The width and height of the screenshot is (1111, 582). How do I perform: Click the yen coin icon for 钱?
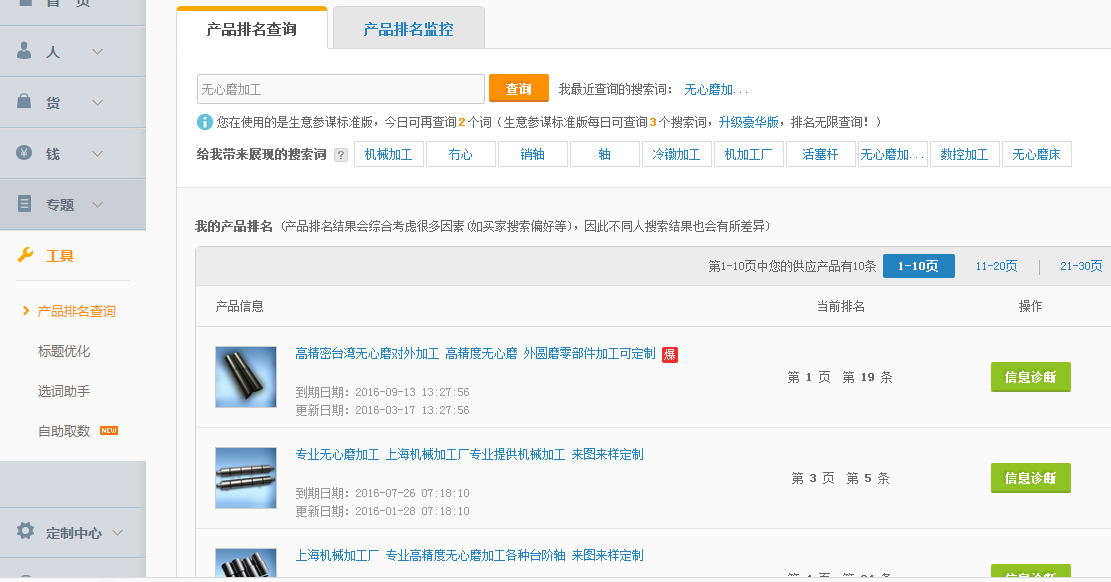click(25, 153)
